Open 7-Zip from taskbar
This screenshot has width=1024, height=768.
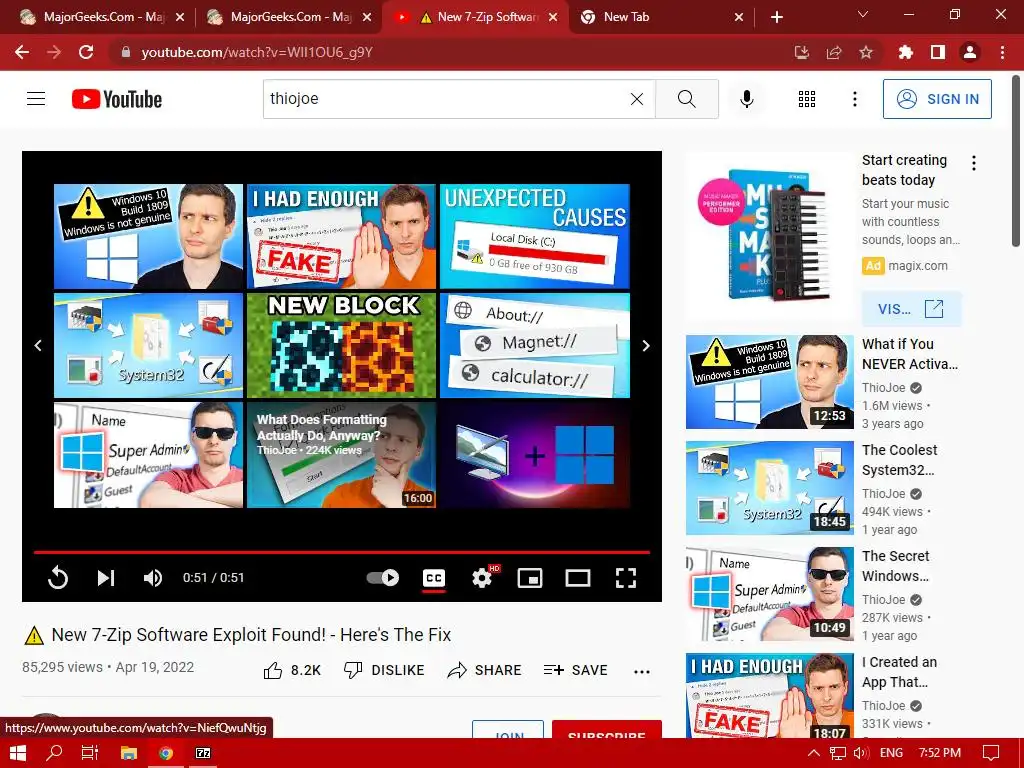coord(203,753)
